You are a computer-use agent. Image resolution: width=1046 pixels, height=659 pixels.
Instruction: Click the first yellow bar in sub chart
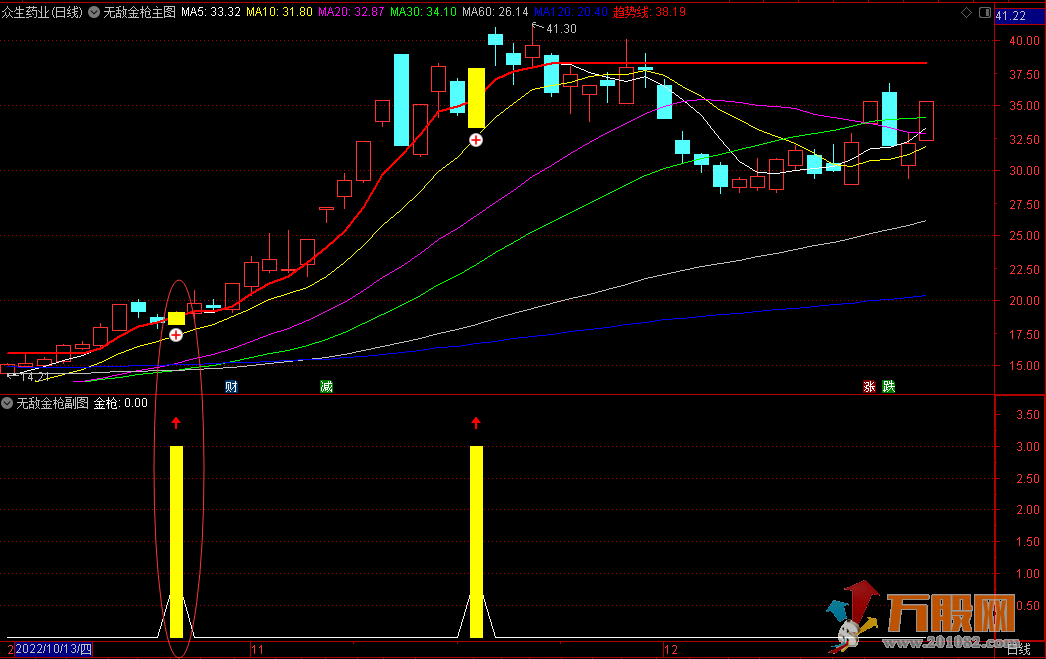(176, 542)
